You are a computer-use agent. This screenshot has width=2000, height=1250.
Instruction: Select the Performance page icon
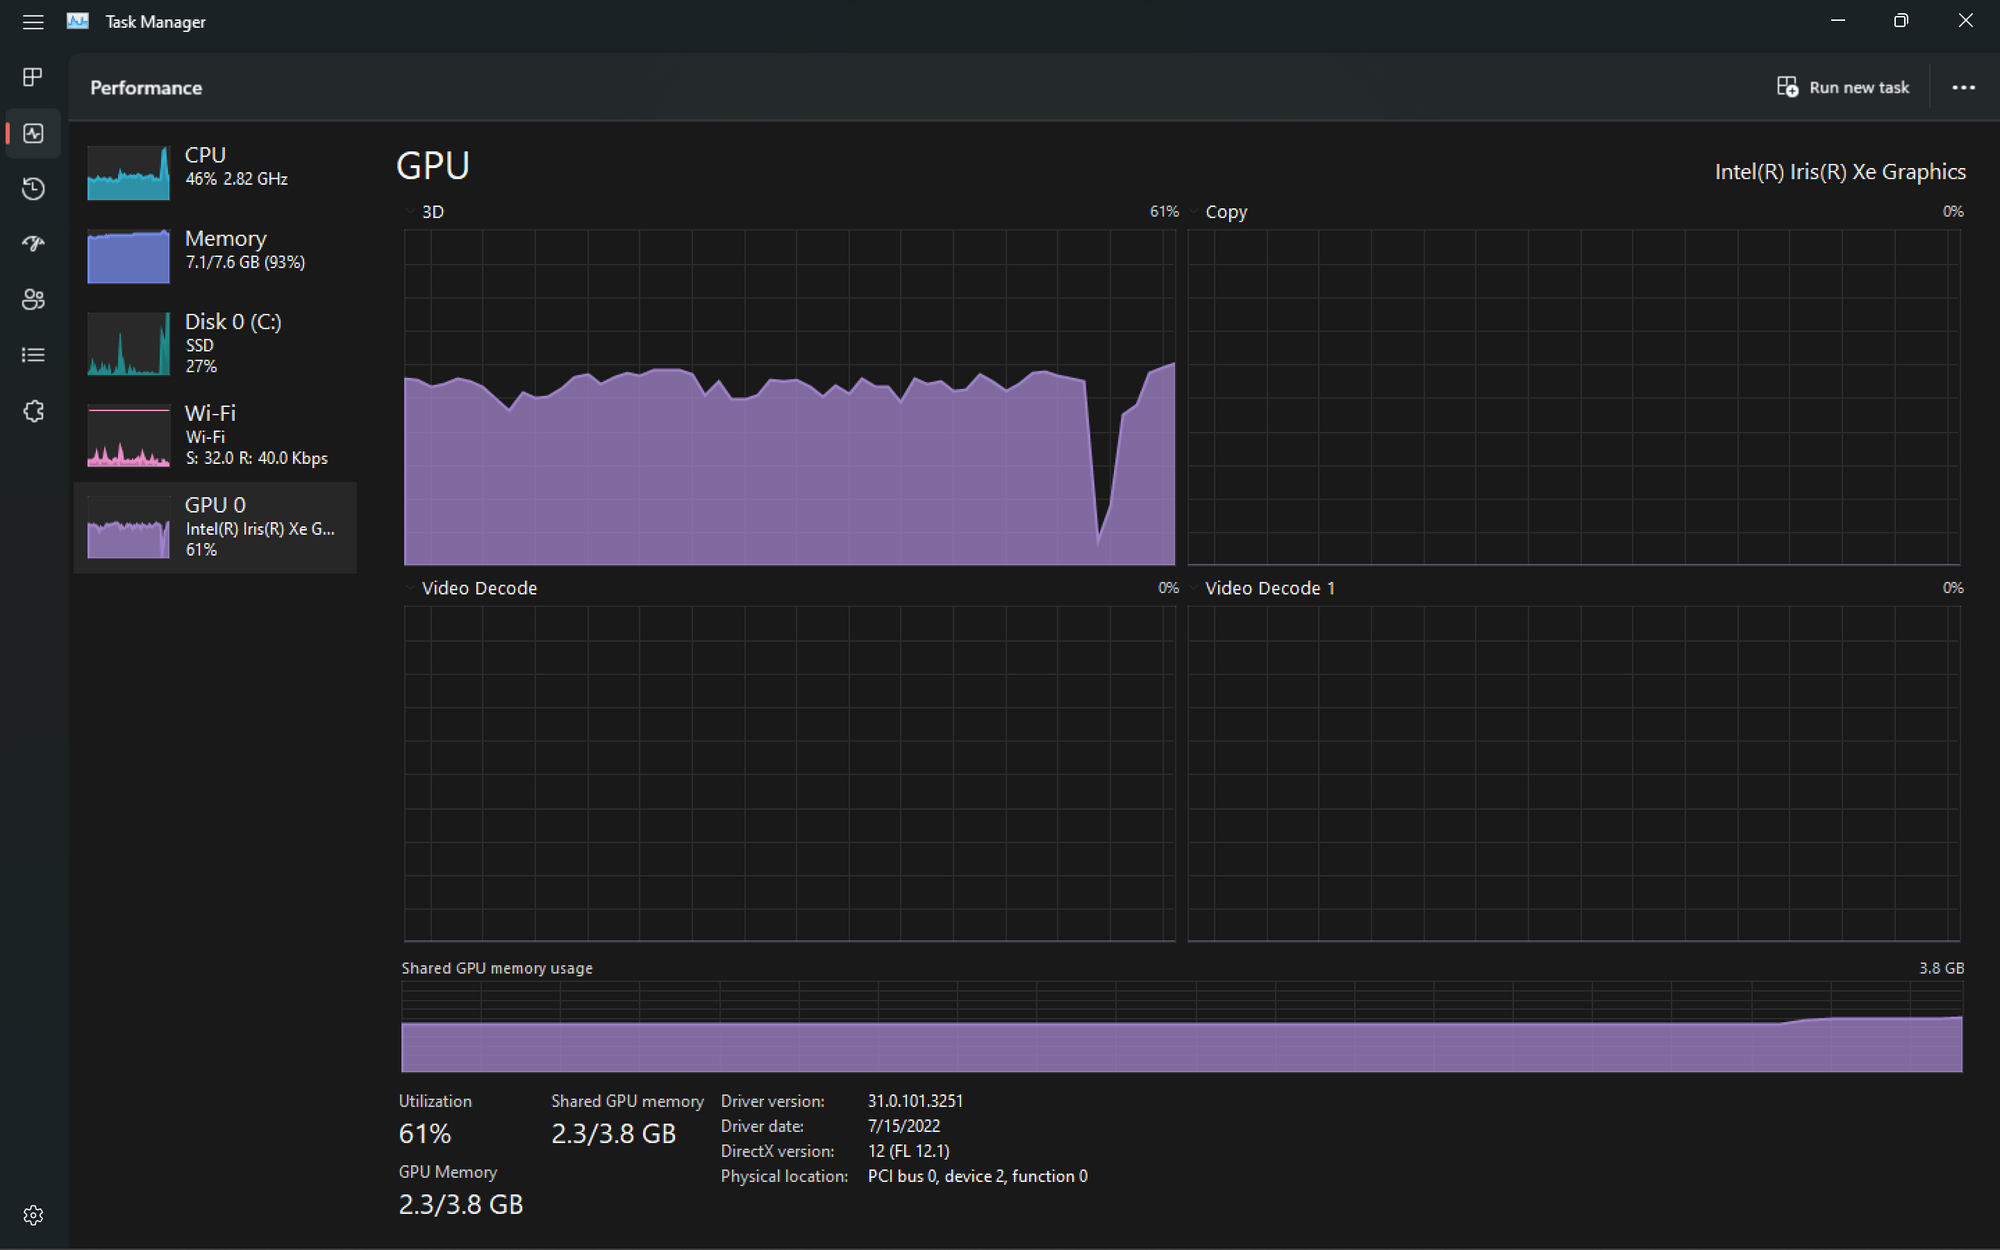(33, 133)
